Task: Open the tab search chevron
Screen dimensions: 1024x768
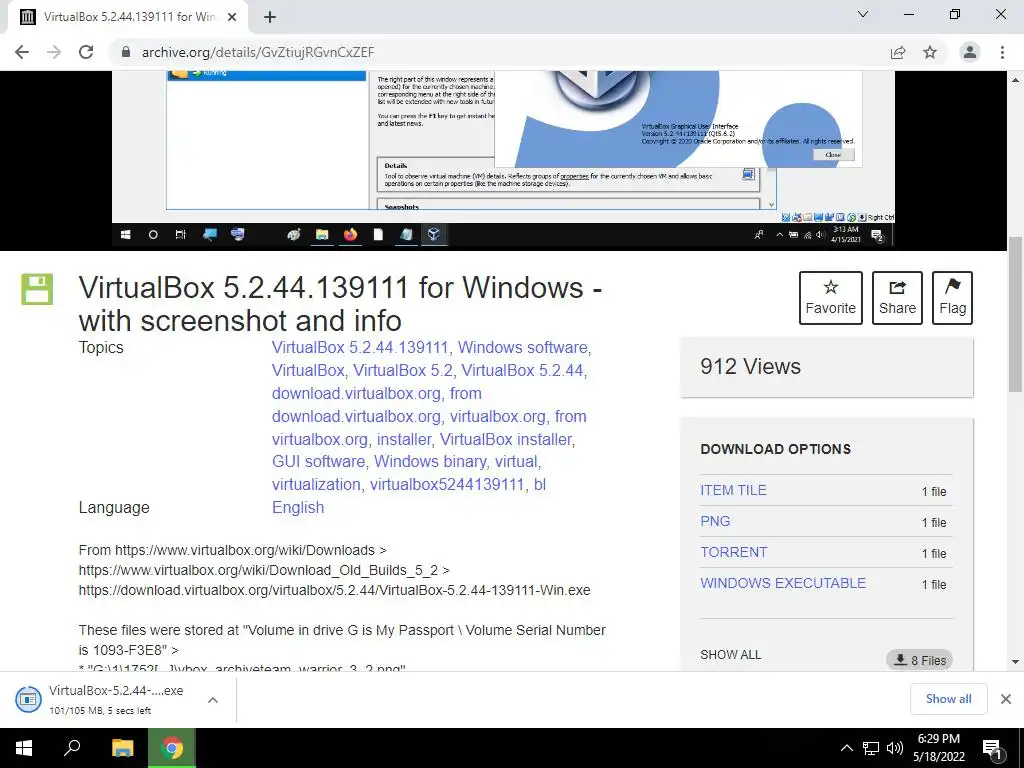Action: pos(863,14)
